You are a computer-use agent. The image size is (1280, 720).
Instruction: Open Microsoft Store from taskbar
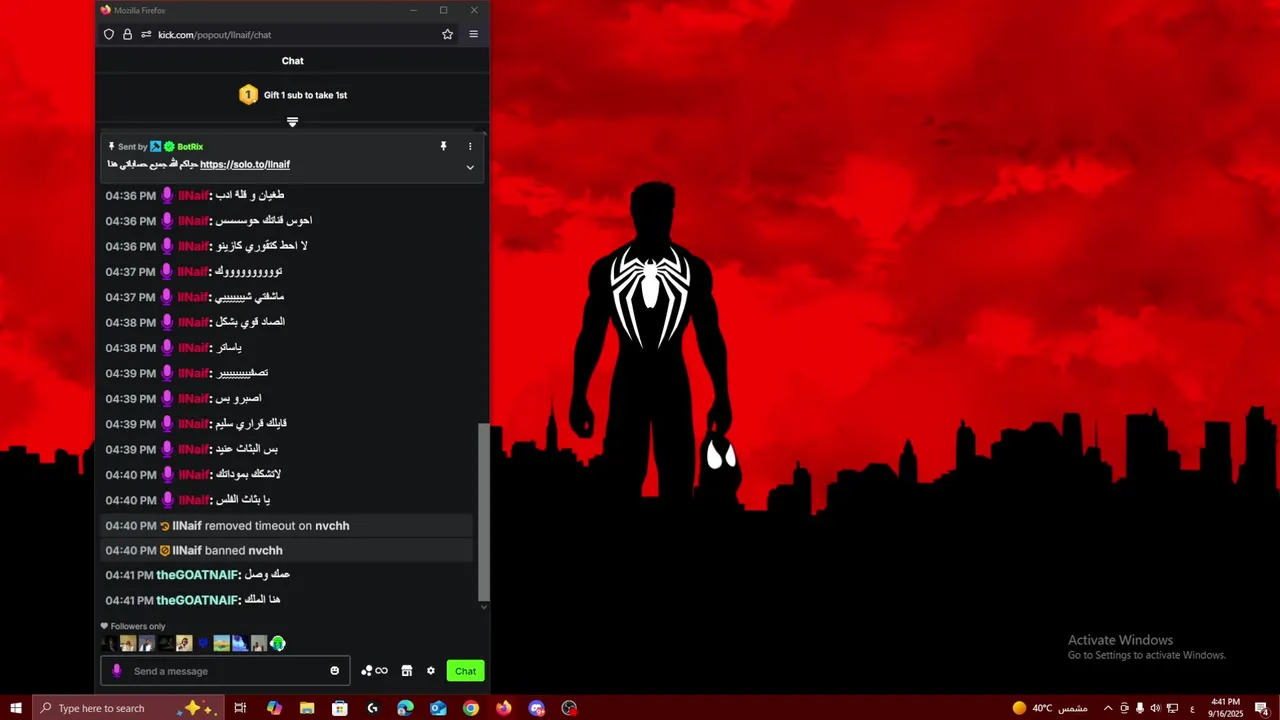pos(340,708)
